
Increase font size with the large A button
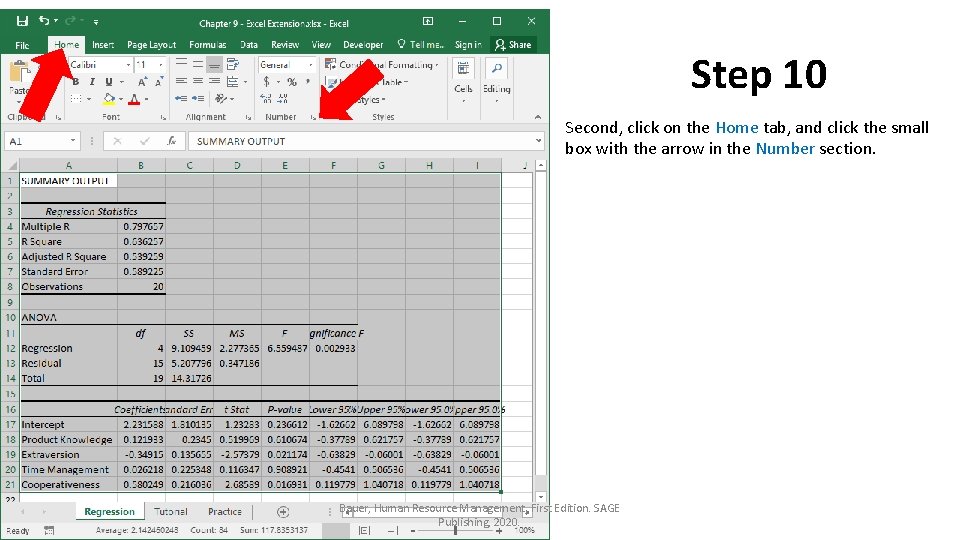pyautogui.click(x=142, y=81)
